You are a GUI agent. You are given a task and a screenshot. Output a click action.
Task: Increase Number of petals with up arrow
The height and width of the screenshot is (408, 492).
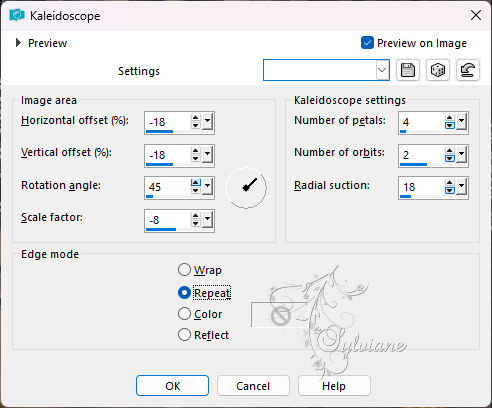[x=450, y=117]
